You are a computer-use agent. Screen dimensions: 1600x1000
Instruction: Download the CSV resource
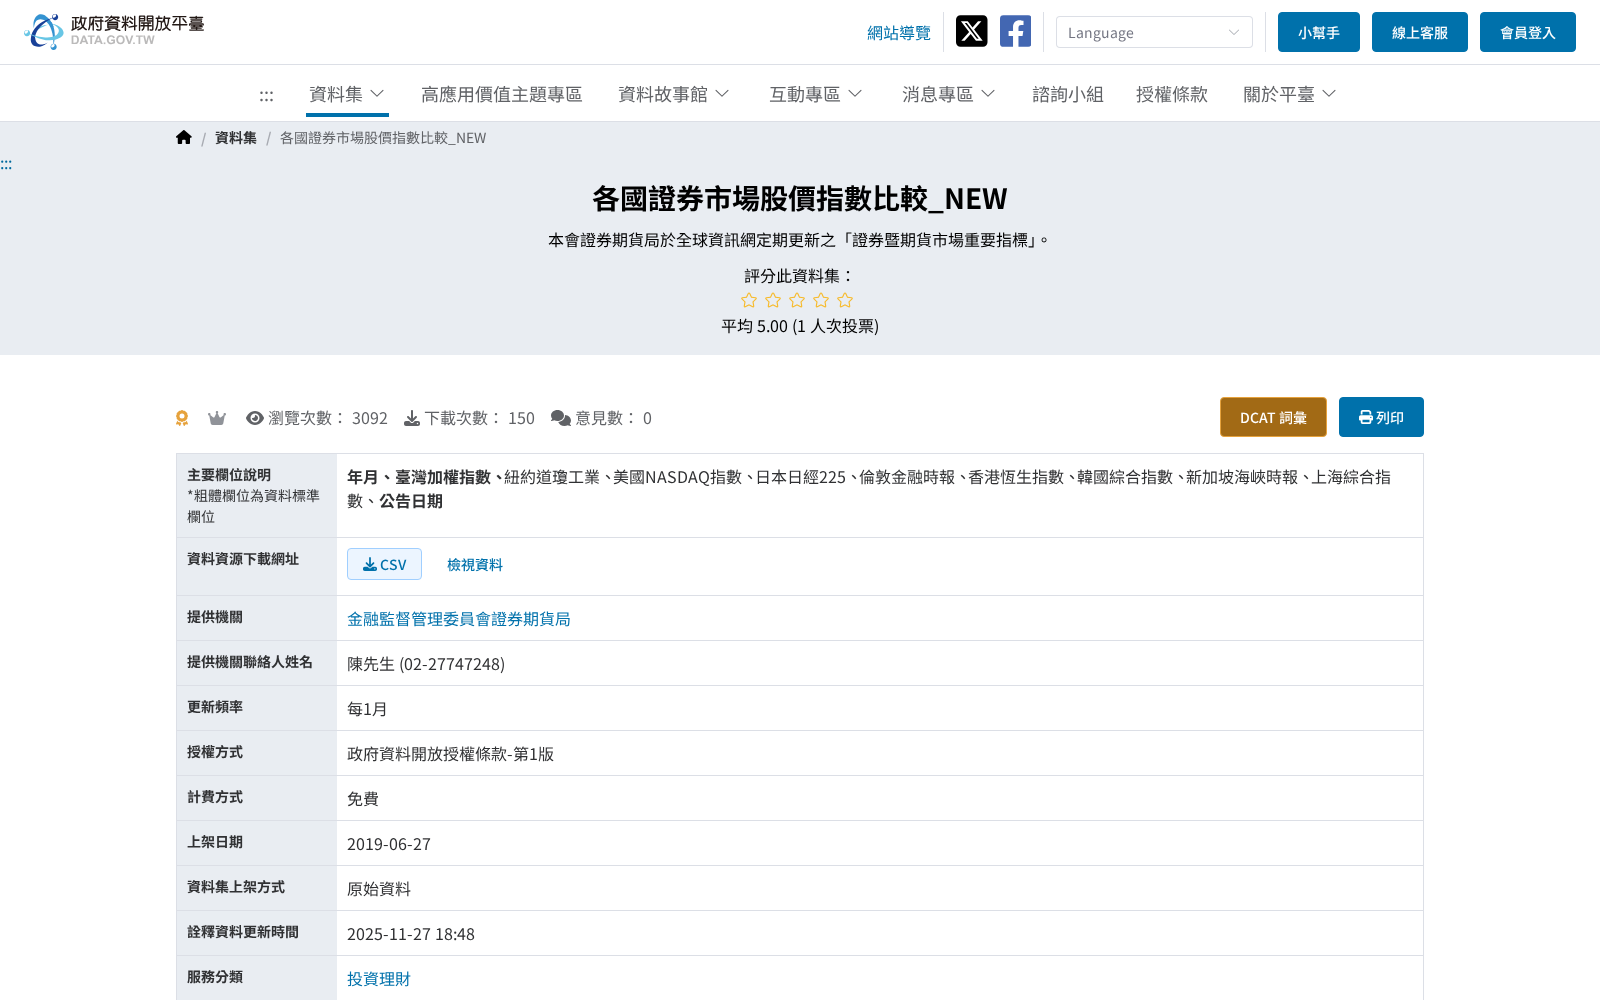pyautogui.click(x=384, y=564)
